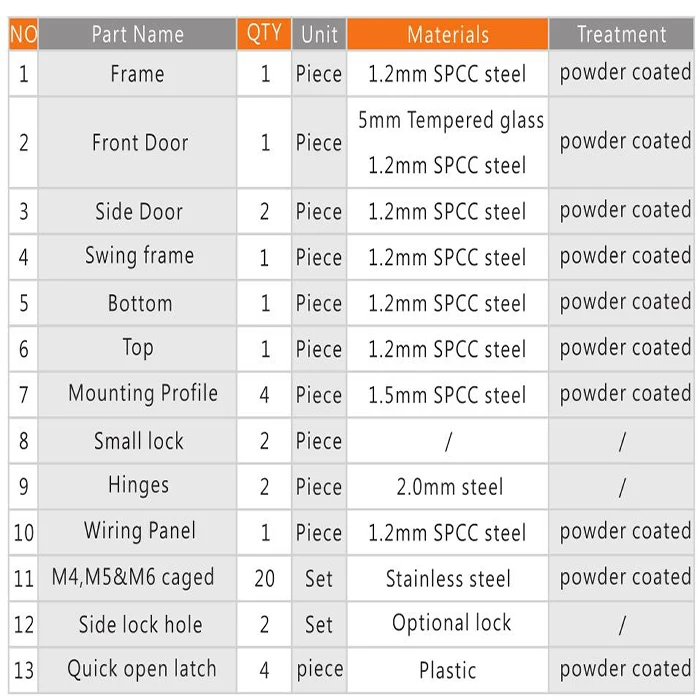Image resolution: width=700 pixels, height=700 pixels.
Task: Select the Unit column header
Action: [319, 34]
